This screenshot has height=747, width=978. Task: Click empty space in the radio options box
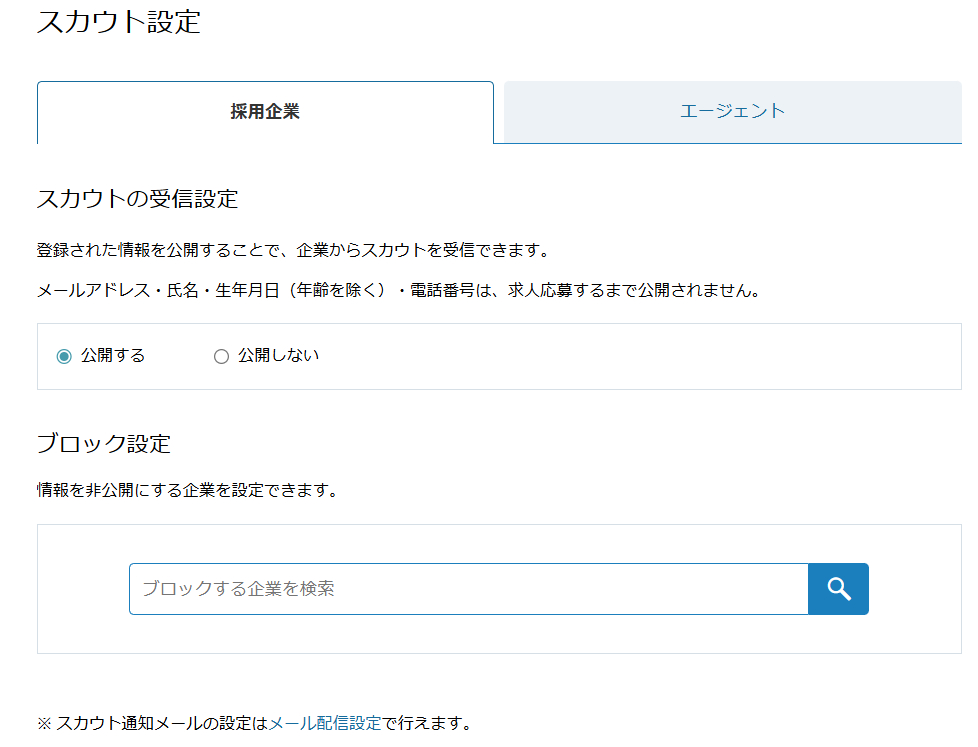(624, 357)
